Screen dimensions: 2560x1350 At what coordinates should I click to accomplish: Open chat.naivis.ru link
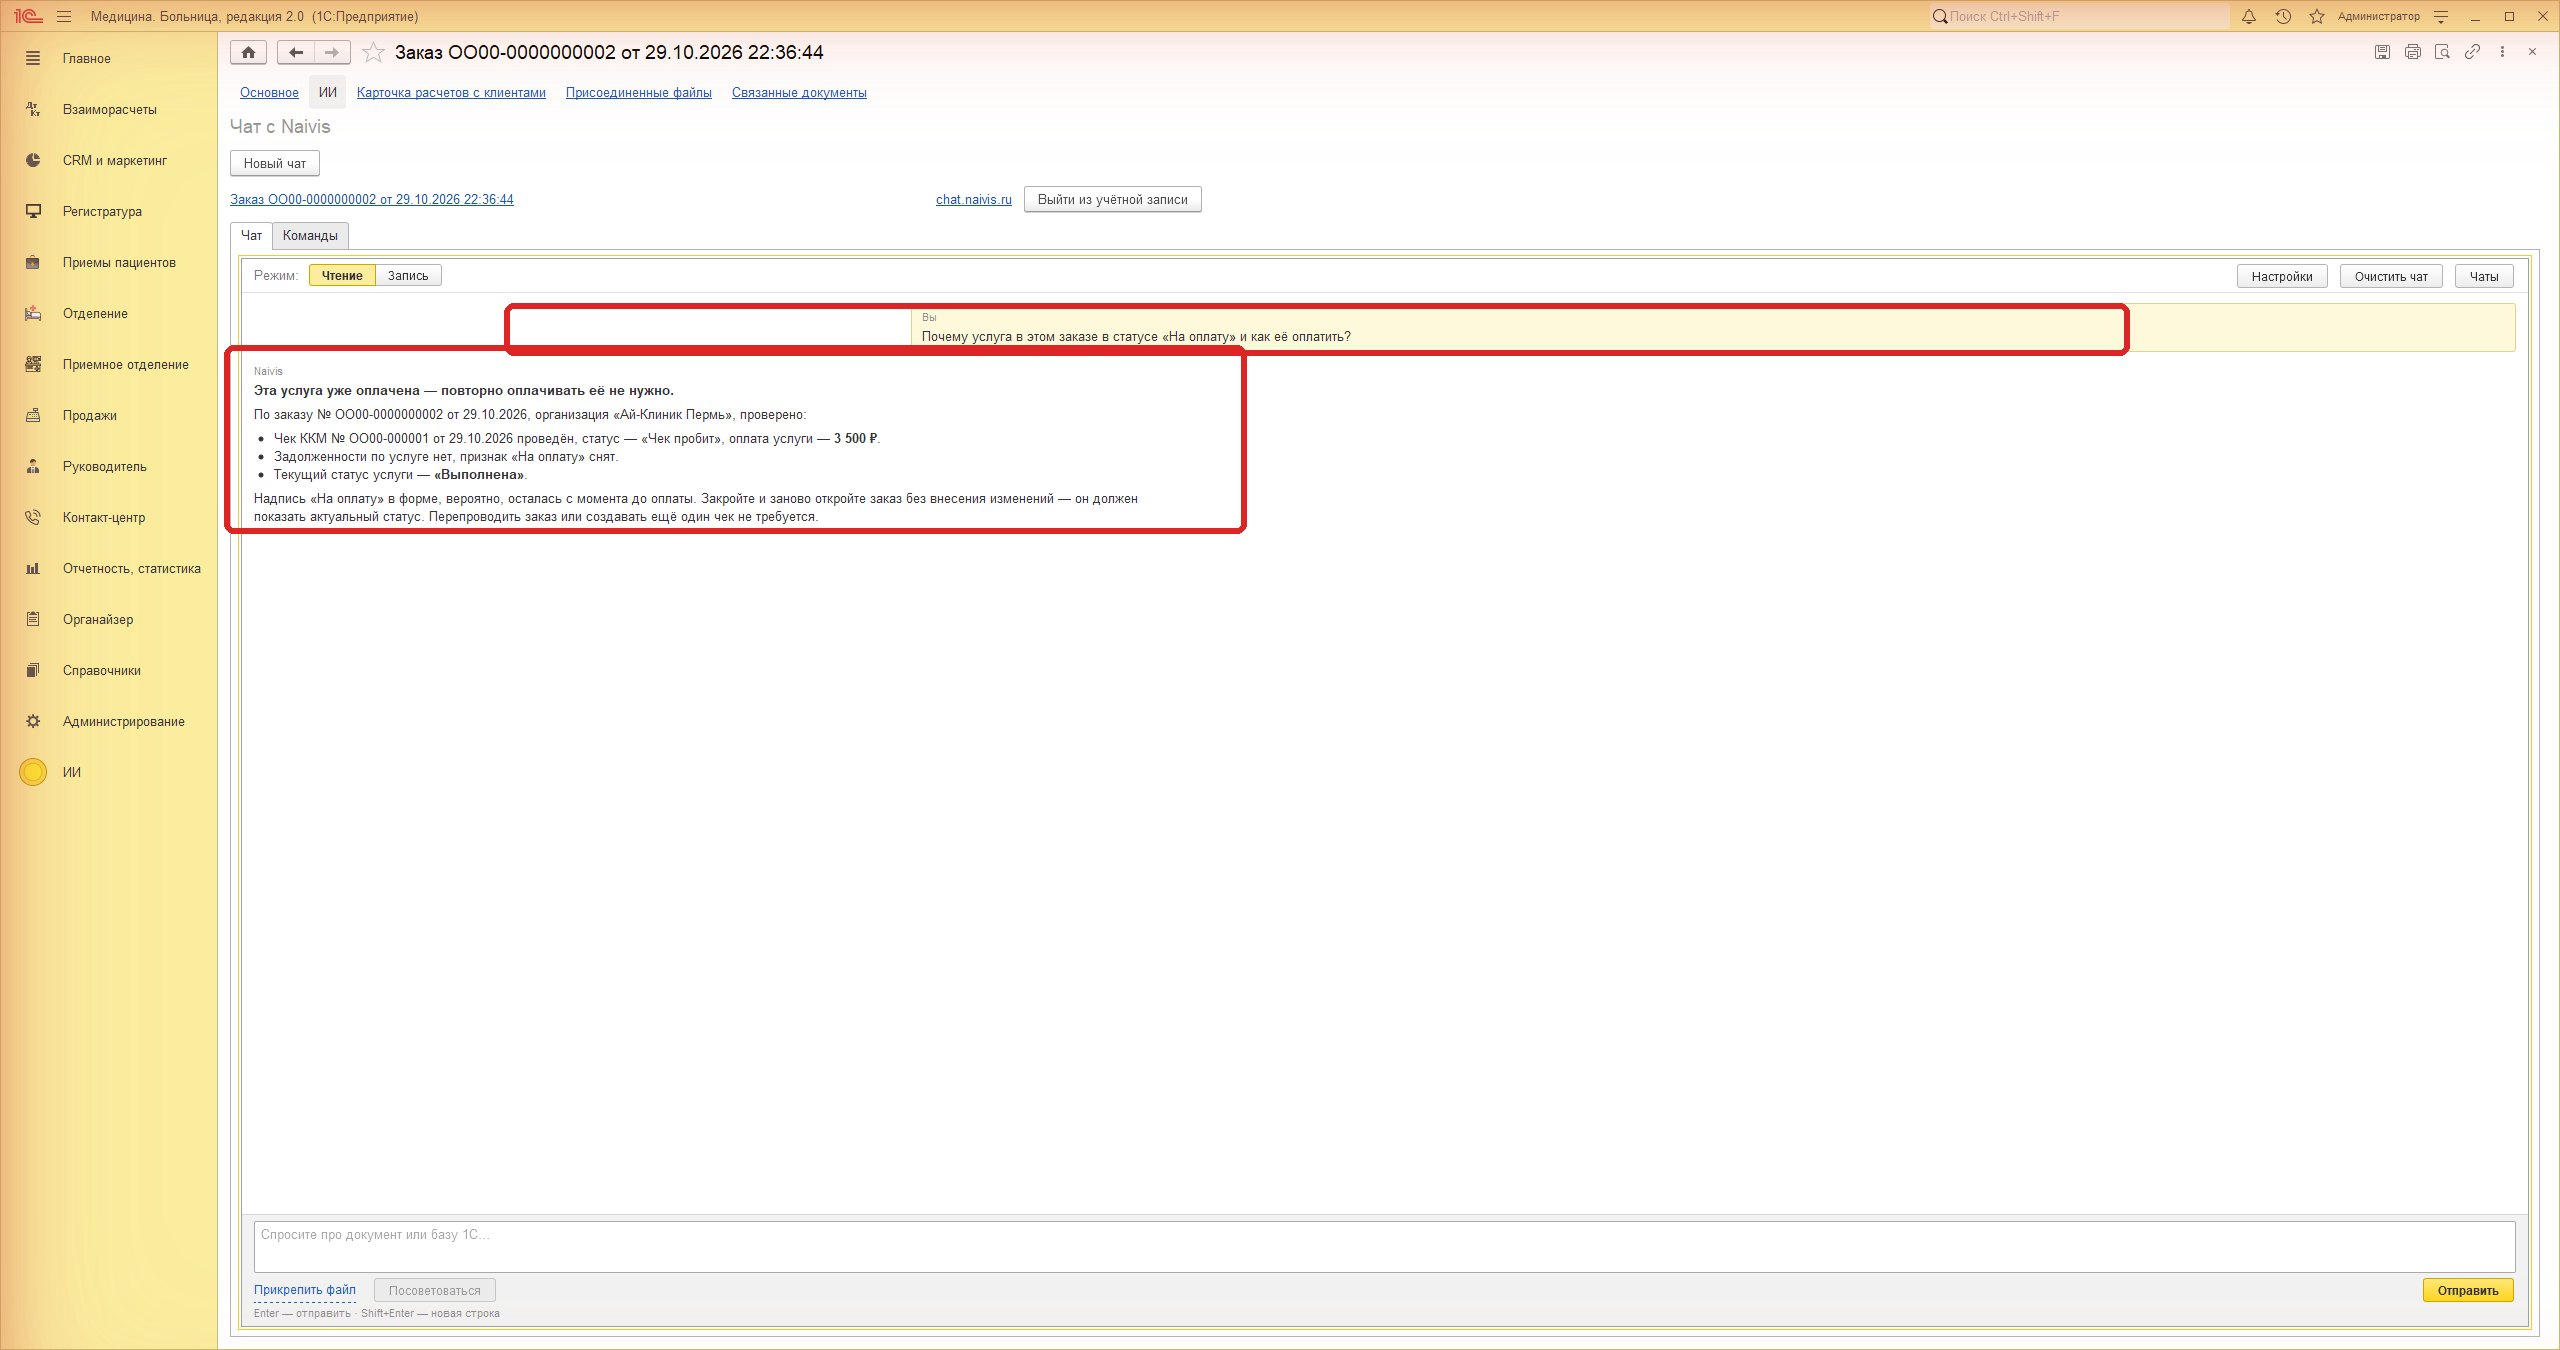(973, 200)
